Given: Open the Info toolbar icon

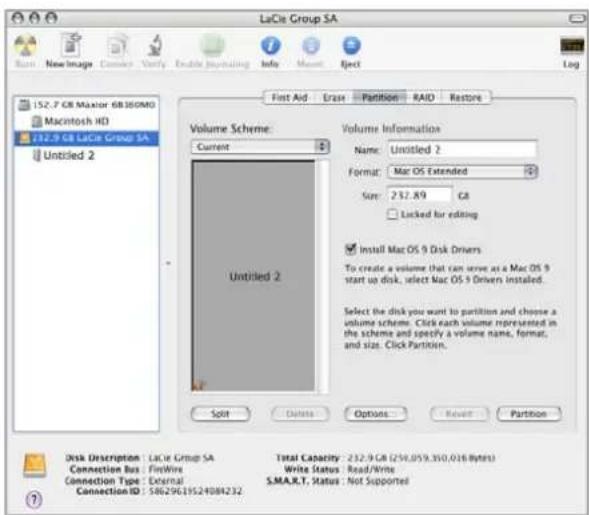Looking at the screenshot, I should click(x=270, y=46).
